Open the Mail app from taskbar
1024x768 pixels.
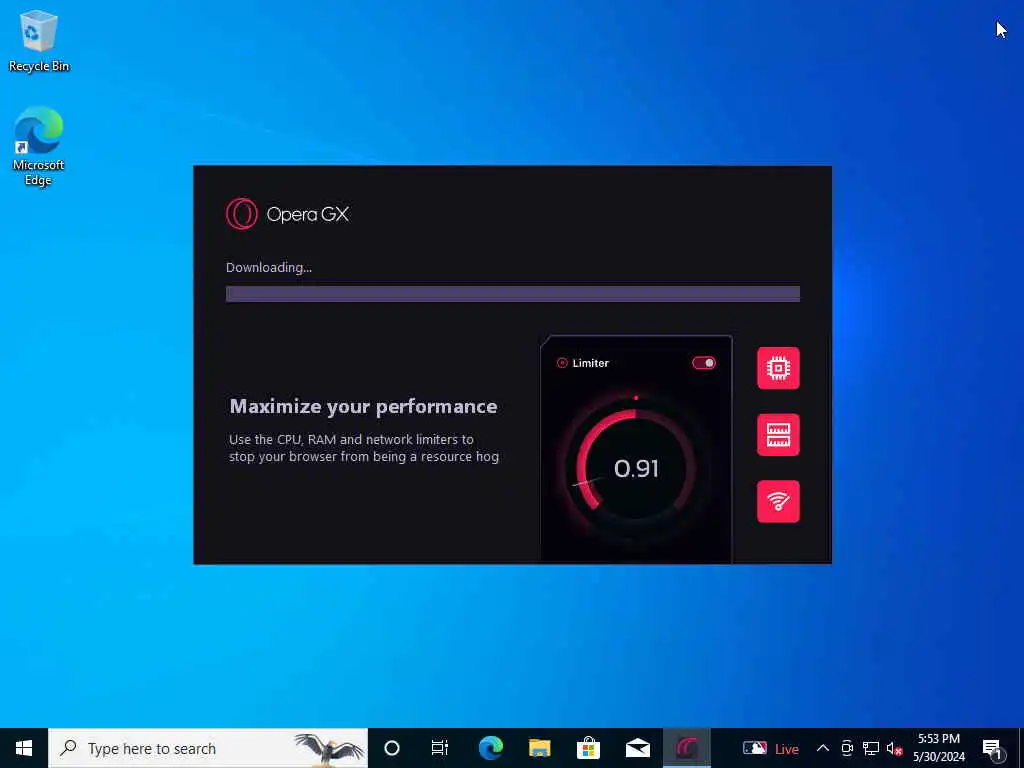(x=637, y=748)
